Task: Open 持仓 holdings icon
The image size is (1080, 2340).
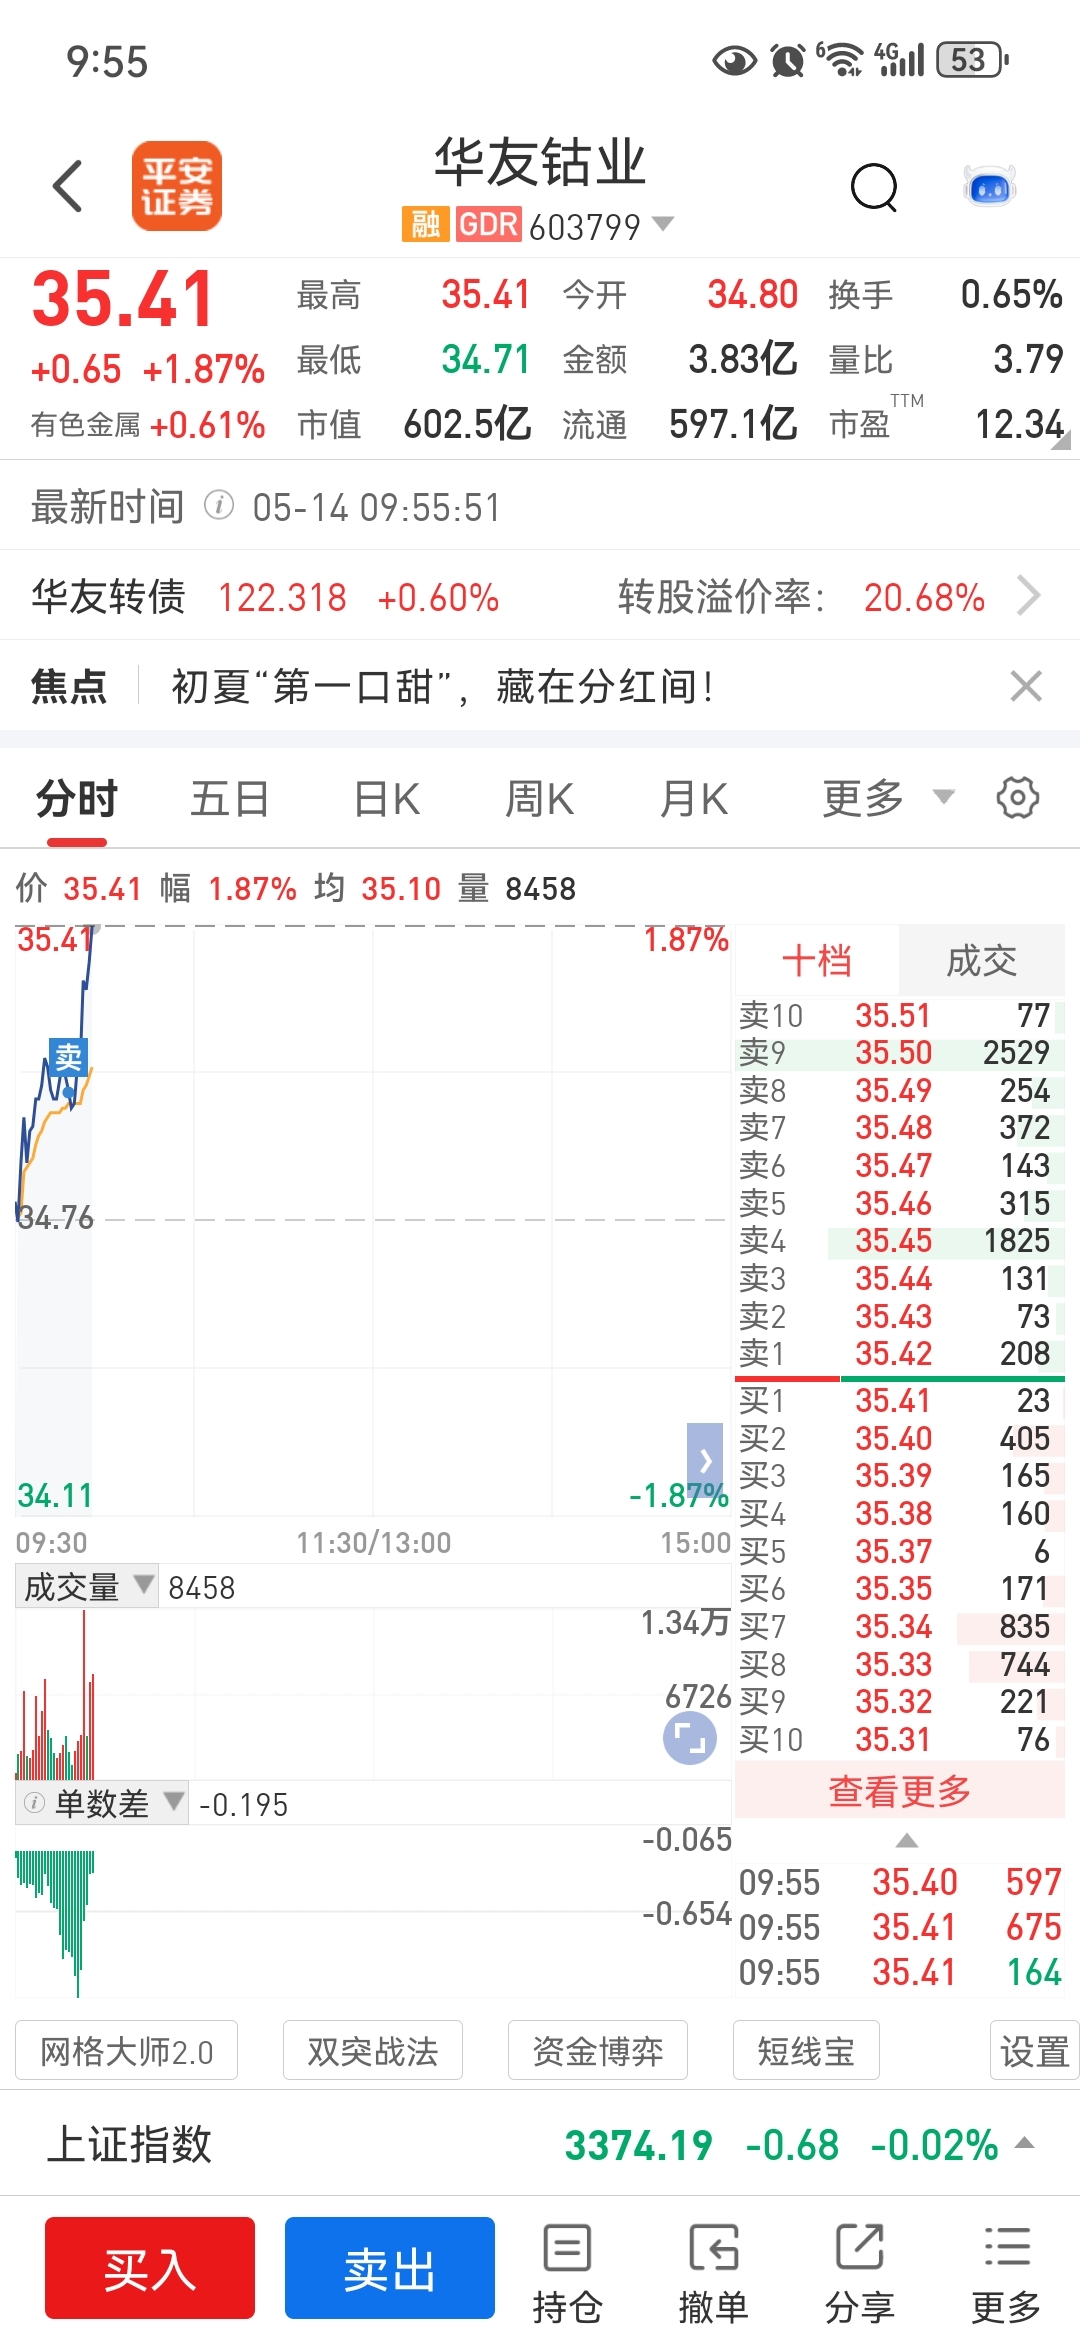Action: 567,2273
